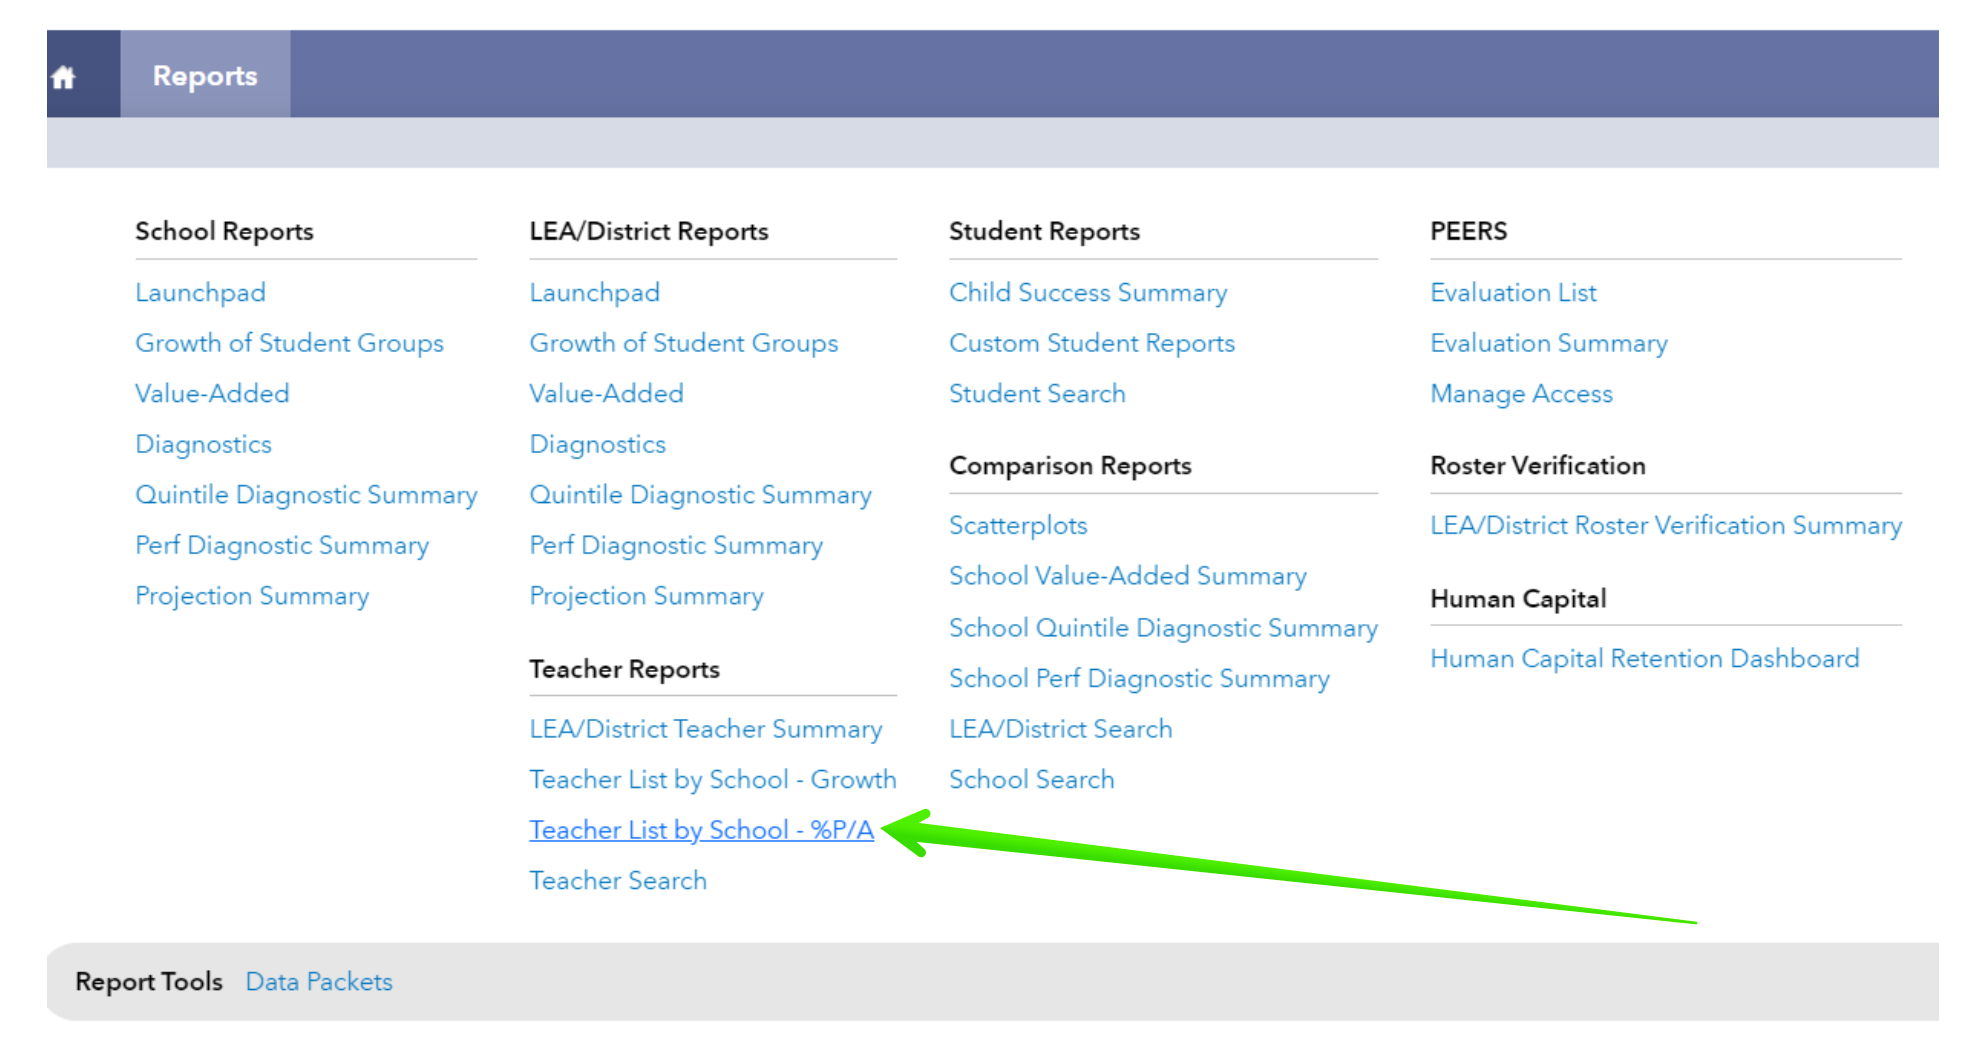The height and width of the screenshot is (1048, 1978).
Task: Open Launchpad under LEA/District Reports
Action: click(x=594, y=293)
